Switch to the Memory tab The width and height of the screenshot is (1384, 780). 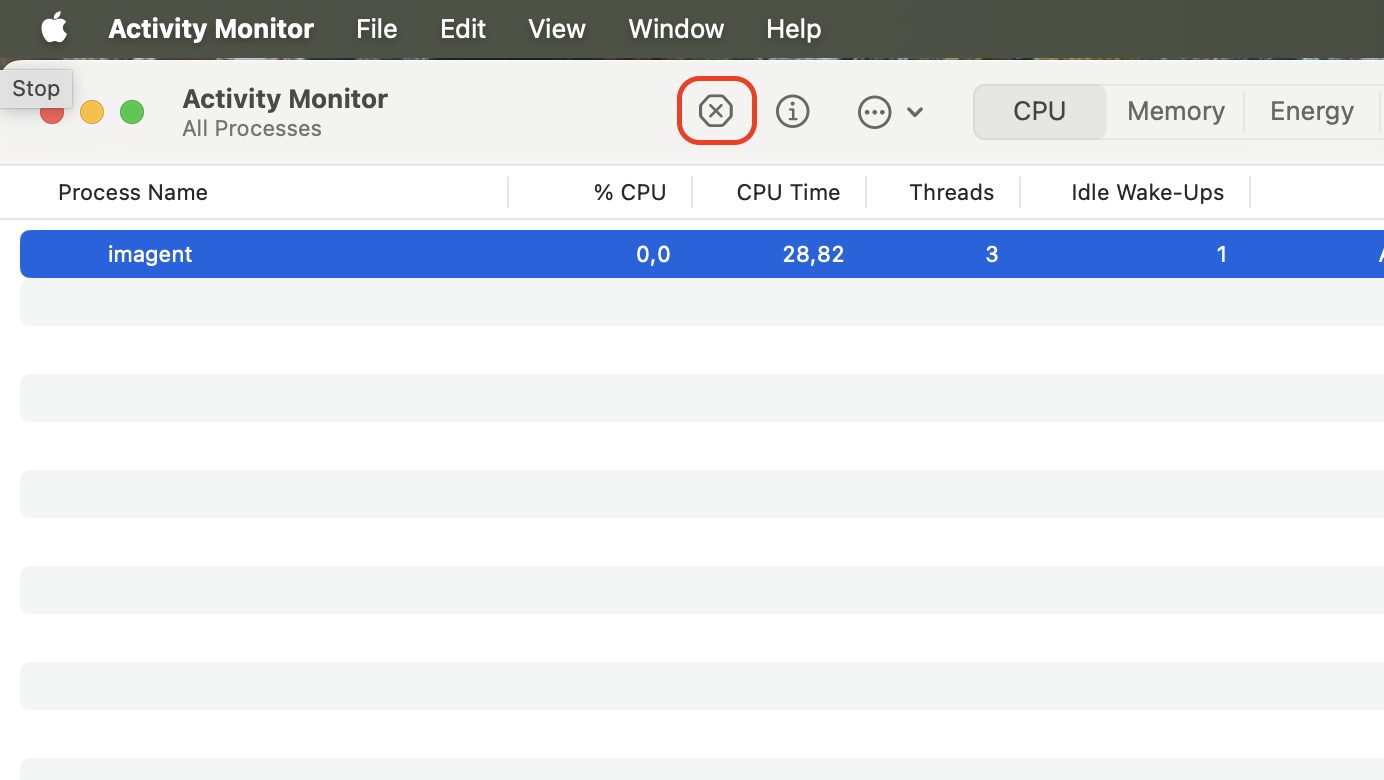(x=1175, y=111)
